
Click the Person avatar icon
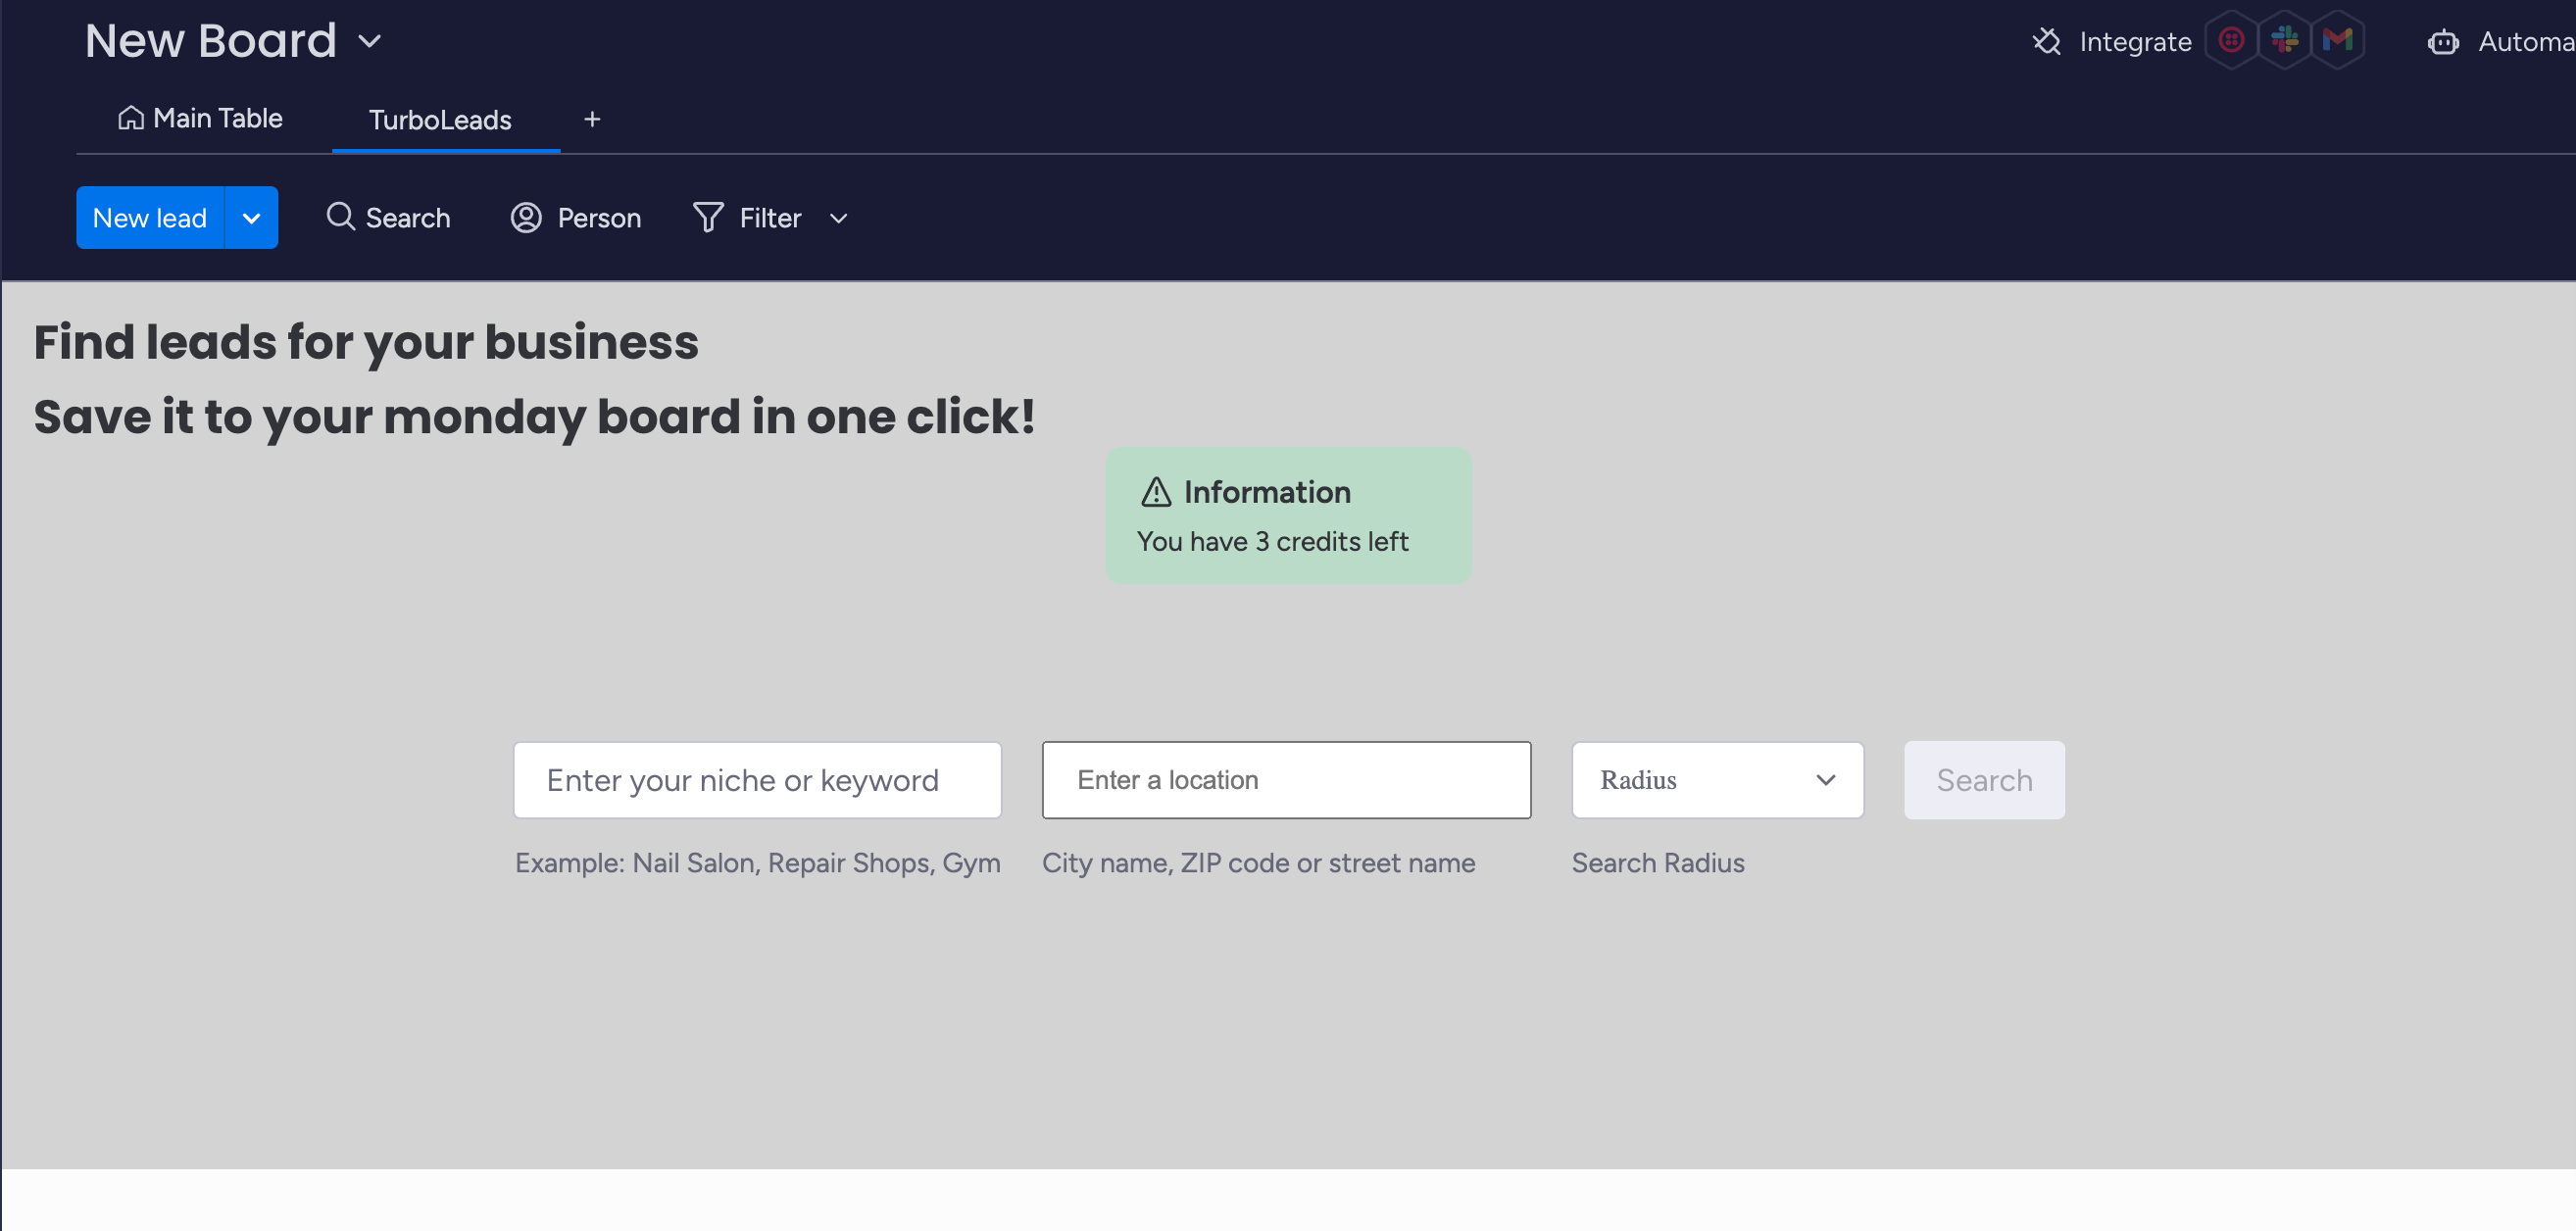point(526,217)
